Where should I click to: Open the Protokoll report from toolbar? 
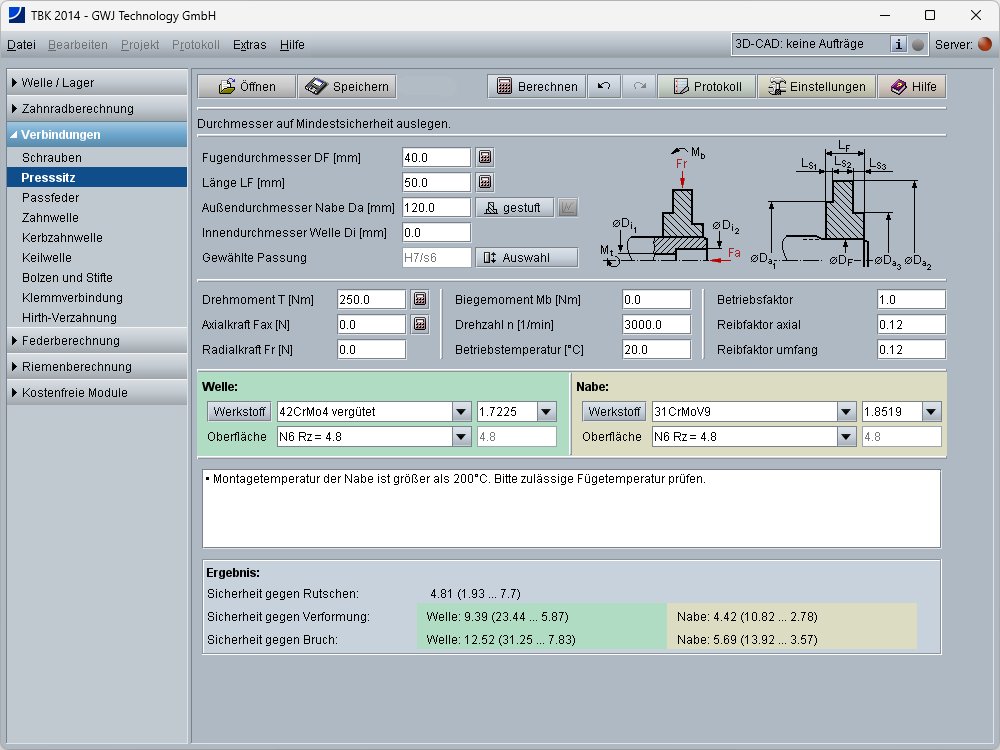pyautogui.click(x=707, y=87)
